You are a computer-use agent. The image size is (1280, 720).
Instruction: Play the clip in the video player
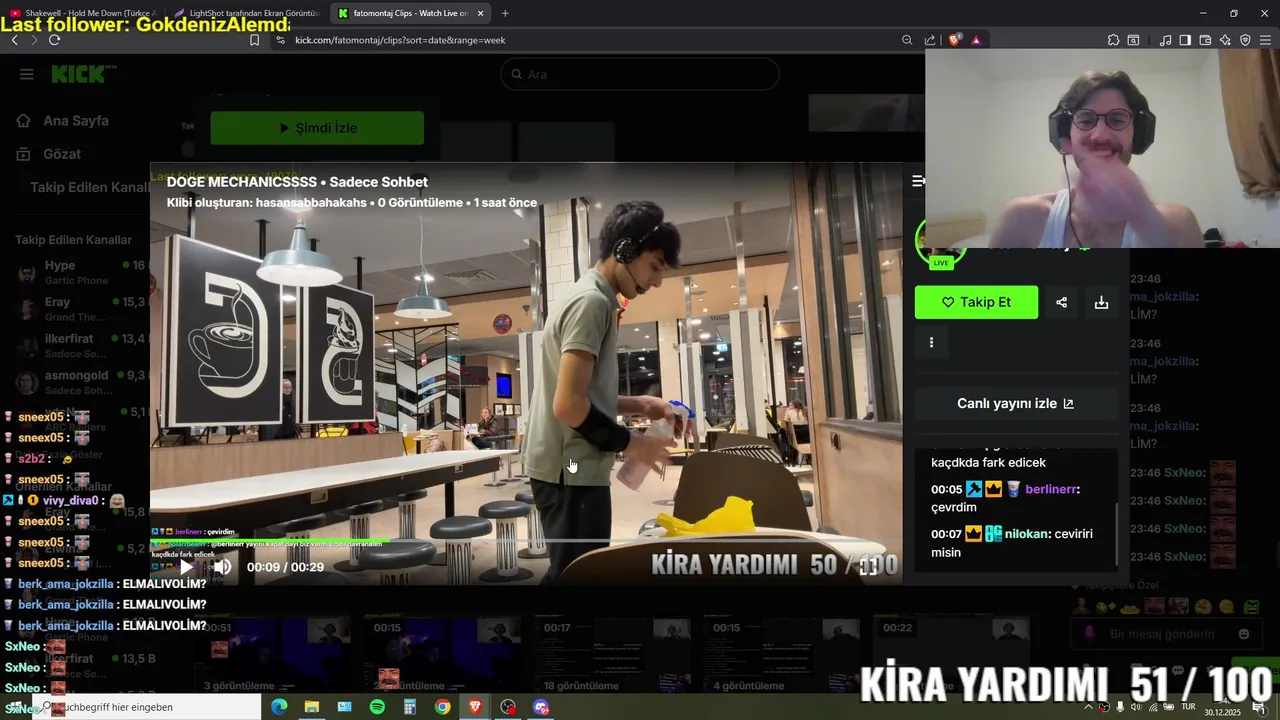point(186,567)
